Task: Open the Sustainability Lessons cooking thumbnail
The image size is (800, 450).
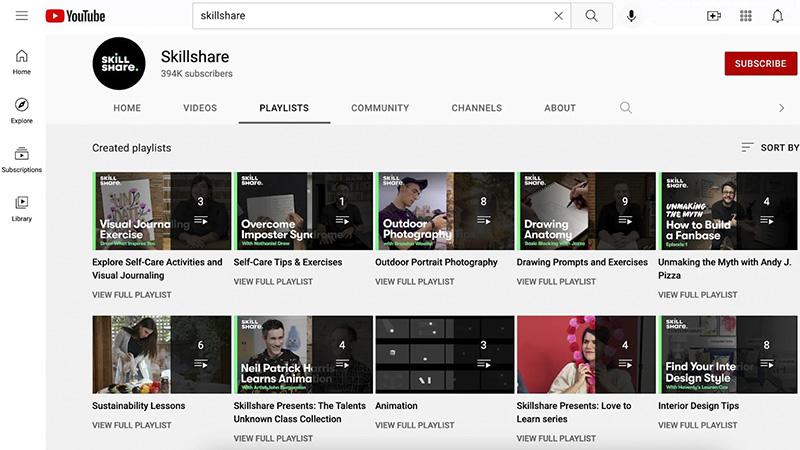Action: pos(162,355)
